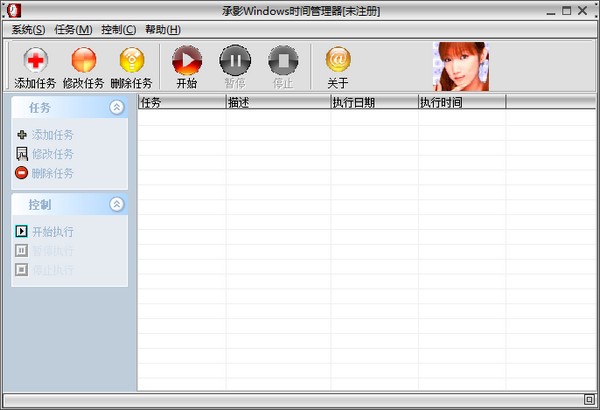The width and height of the screenshot is (600, 410).
Task: Click the pause icon beside 暂停执行
Action: (x=21, y=251)
